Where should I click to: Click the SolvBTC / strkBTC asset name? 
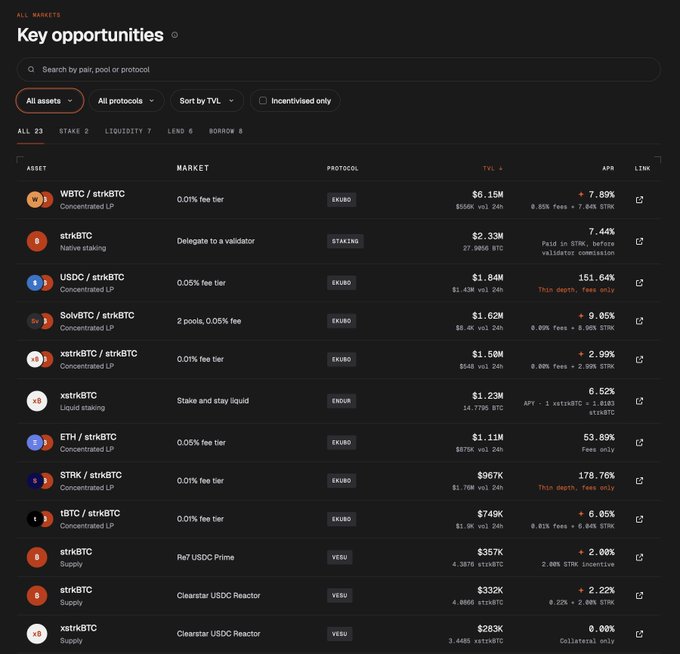[x=97, y=315]
